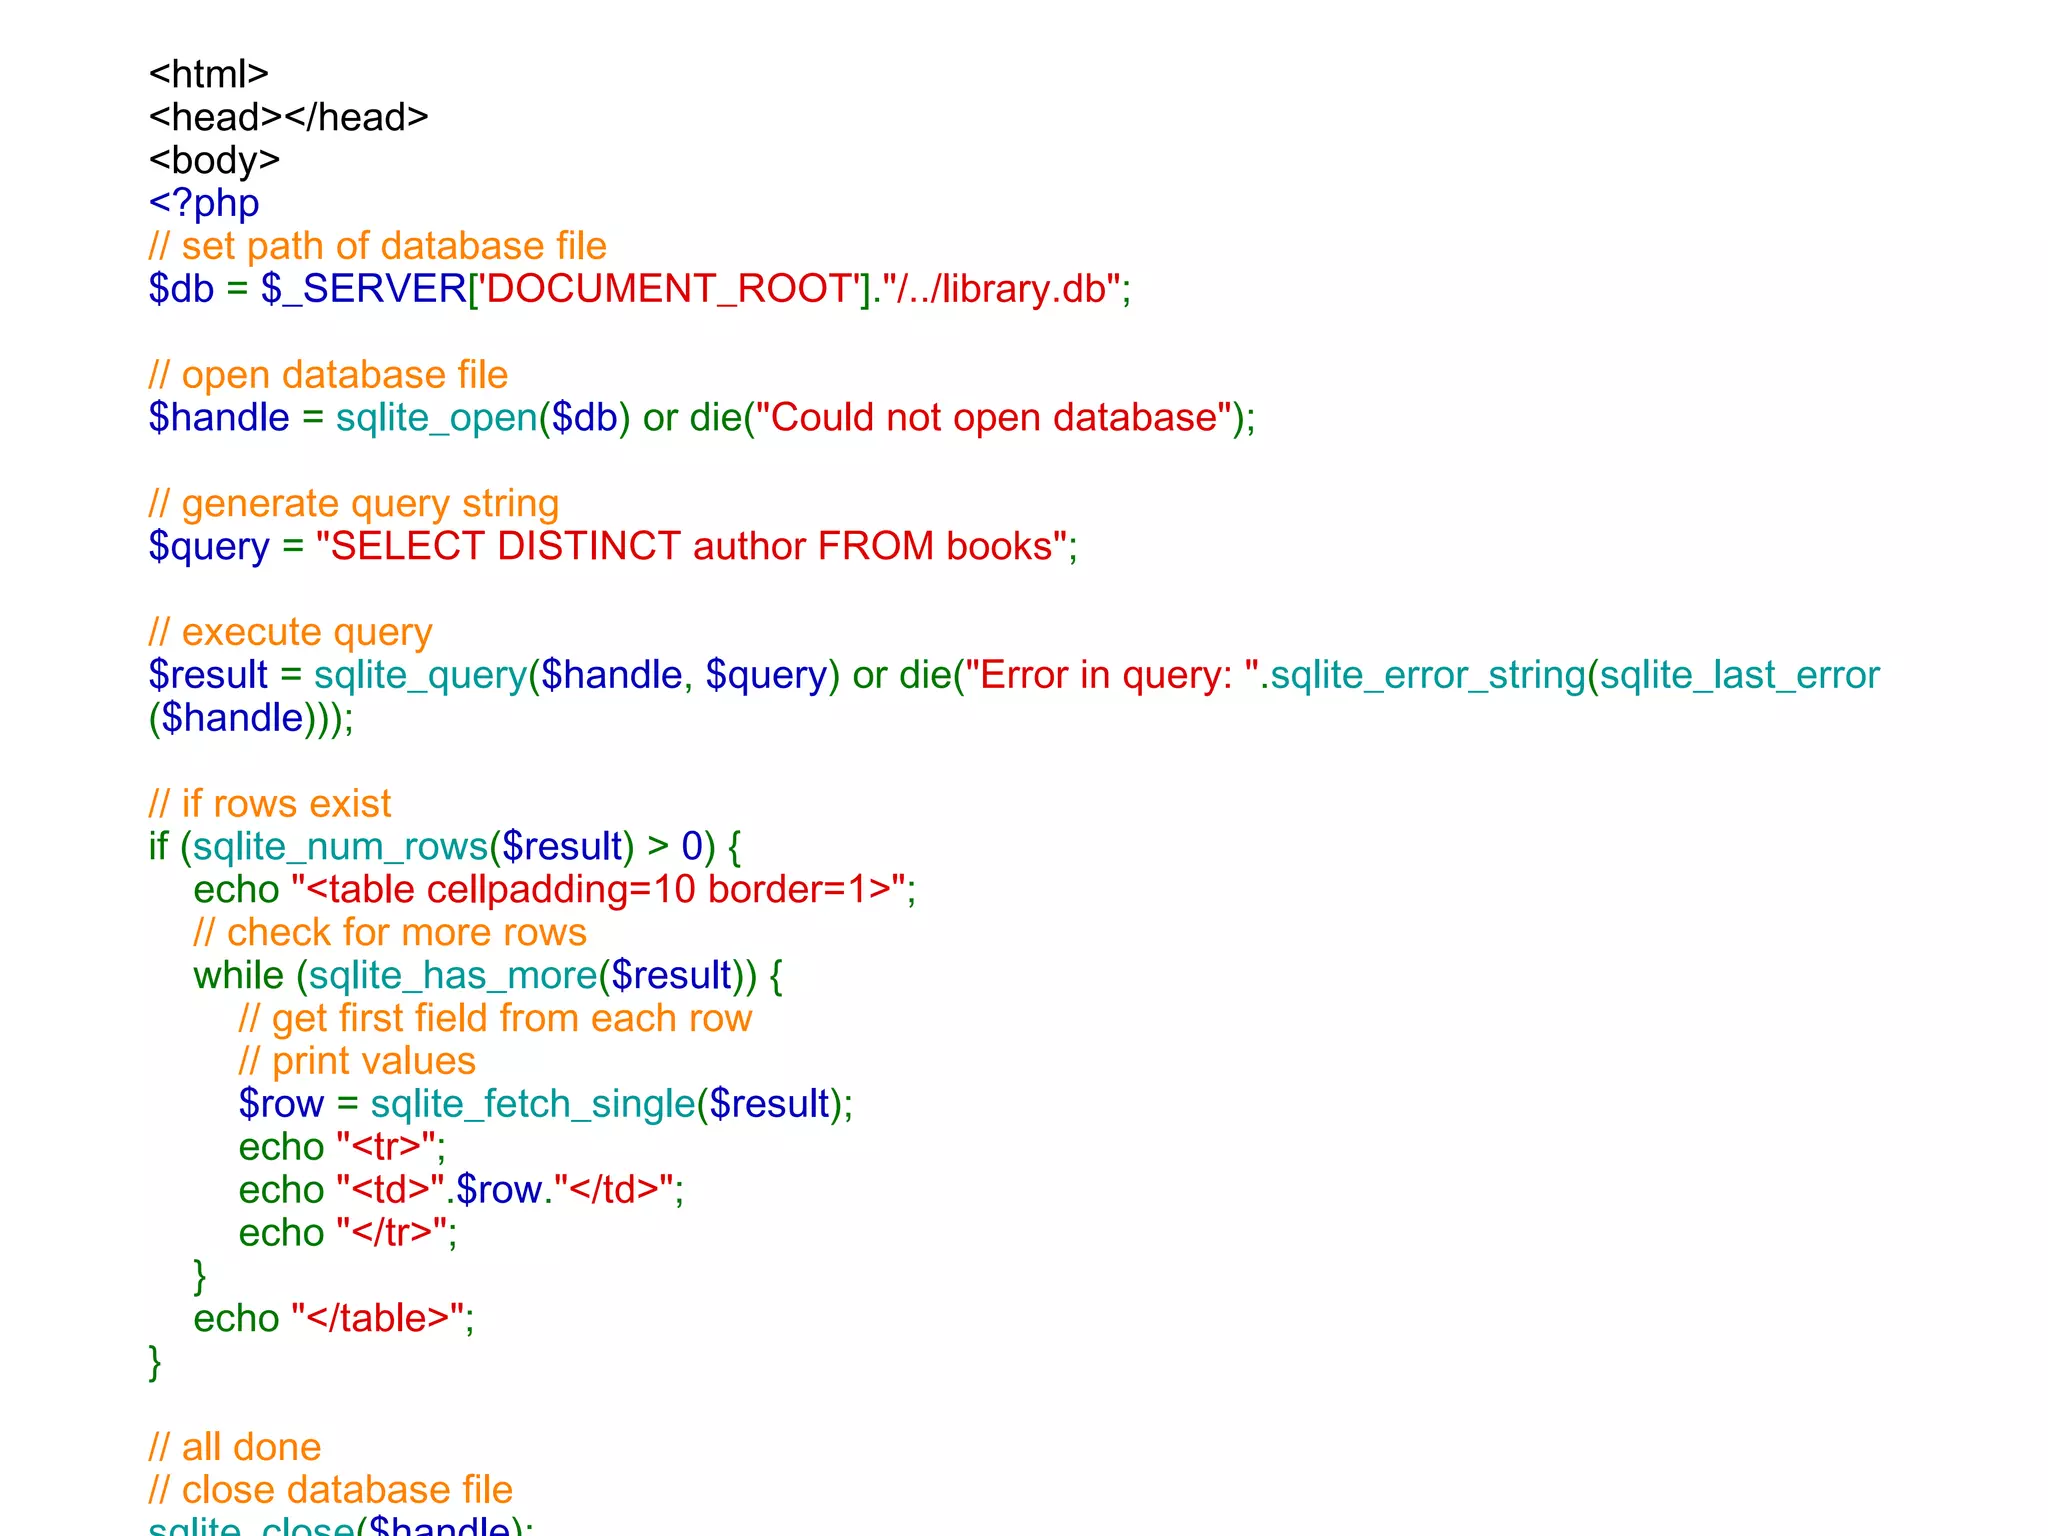Click comment '// close database file'
The width and height of the screenshot is (2048, 1536).
coord(331,1491)
